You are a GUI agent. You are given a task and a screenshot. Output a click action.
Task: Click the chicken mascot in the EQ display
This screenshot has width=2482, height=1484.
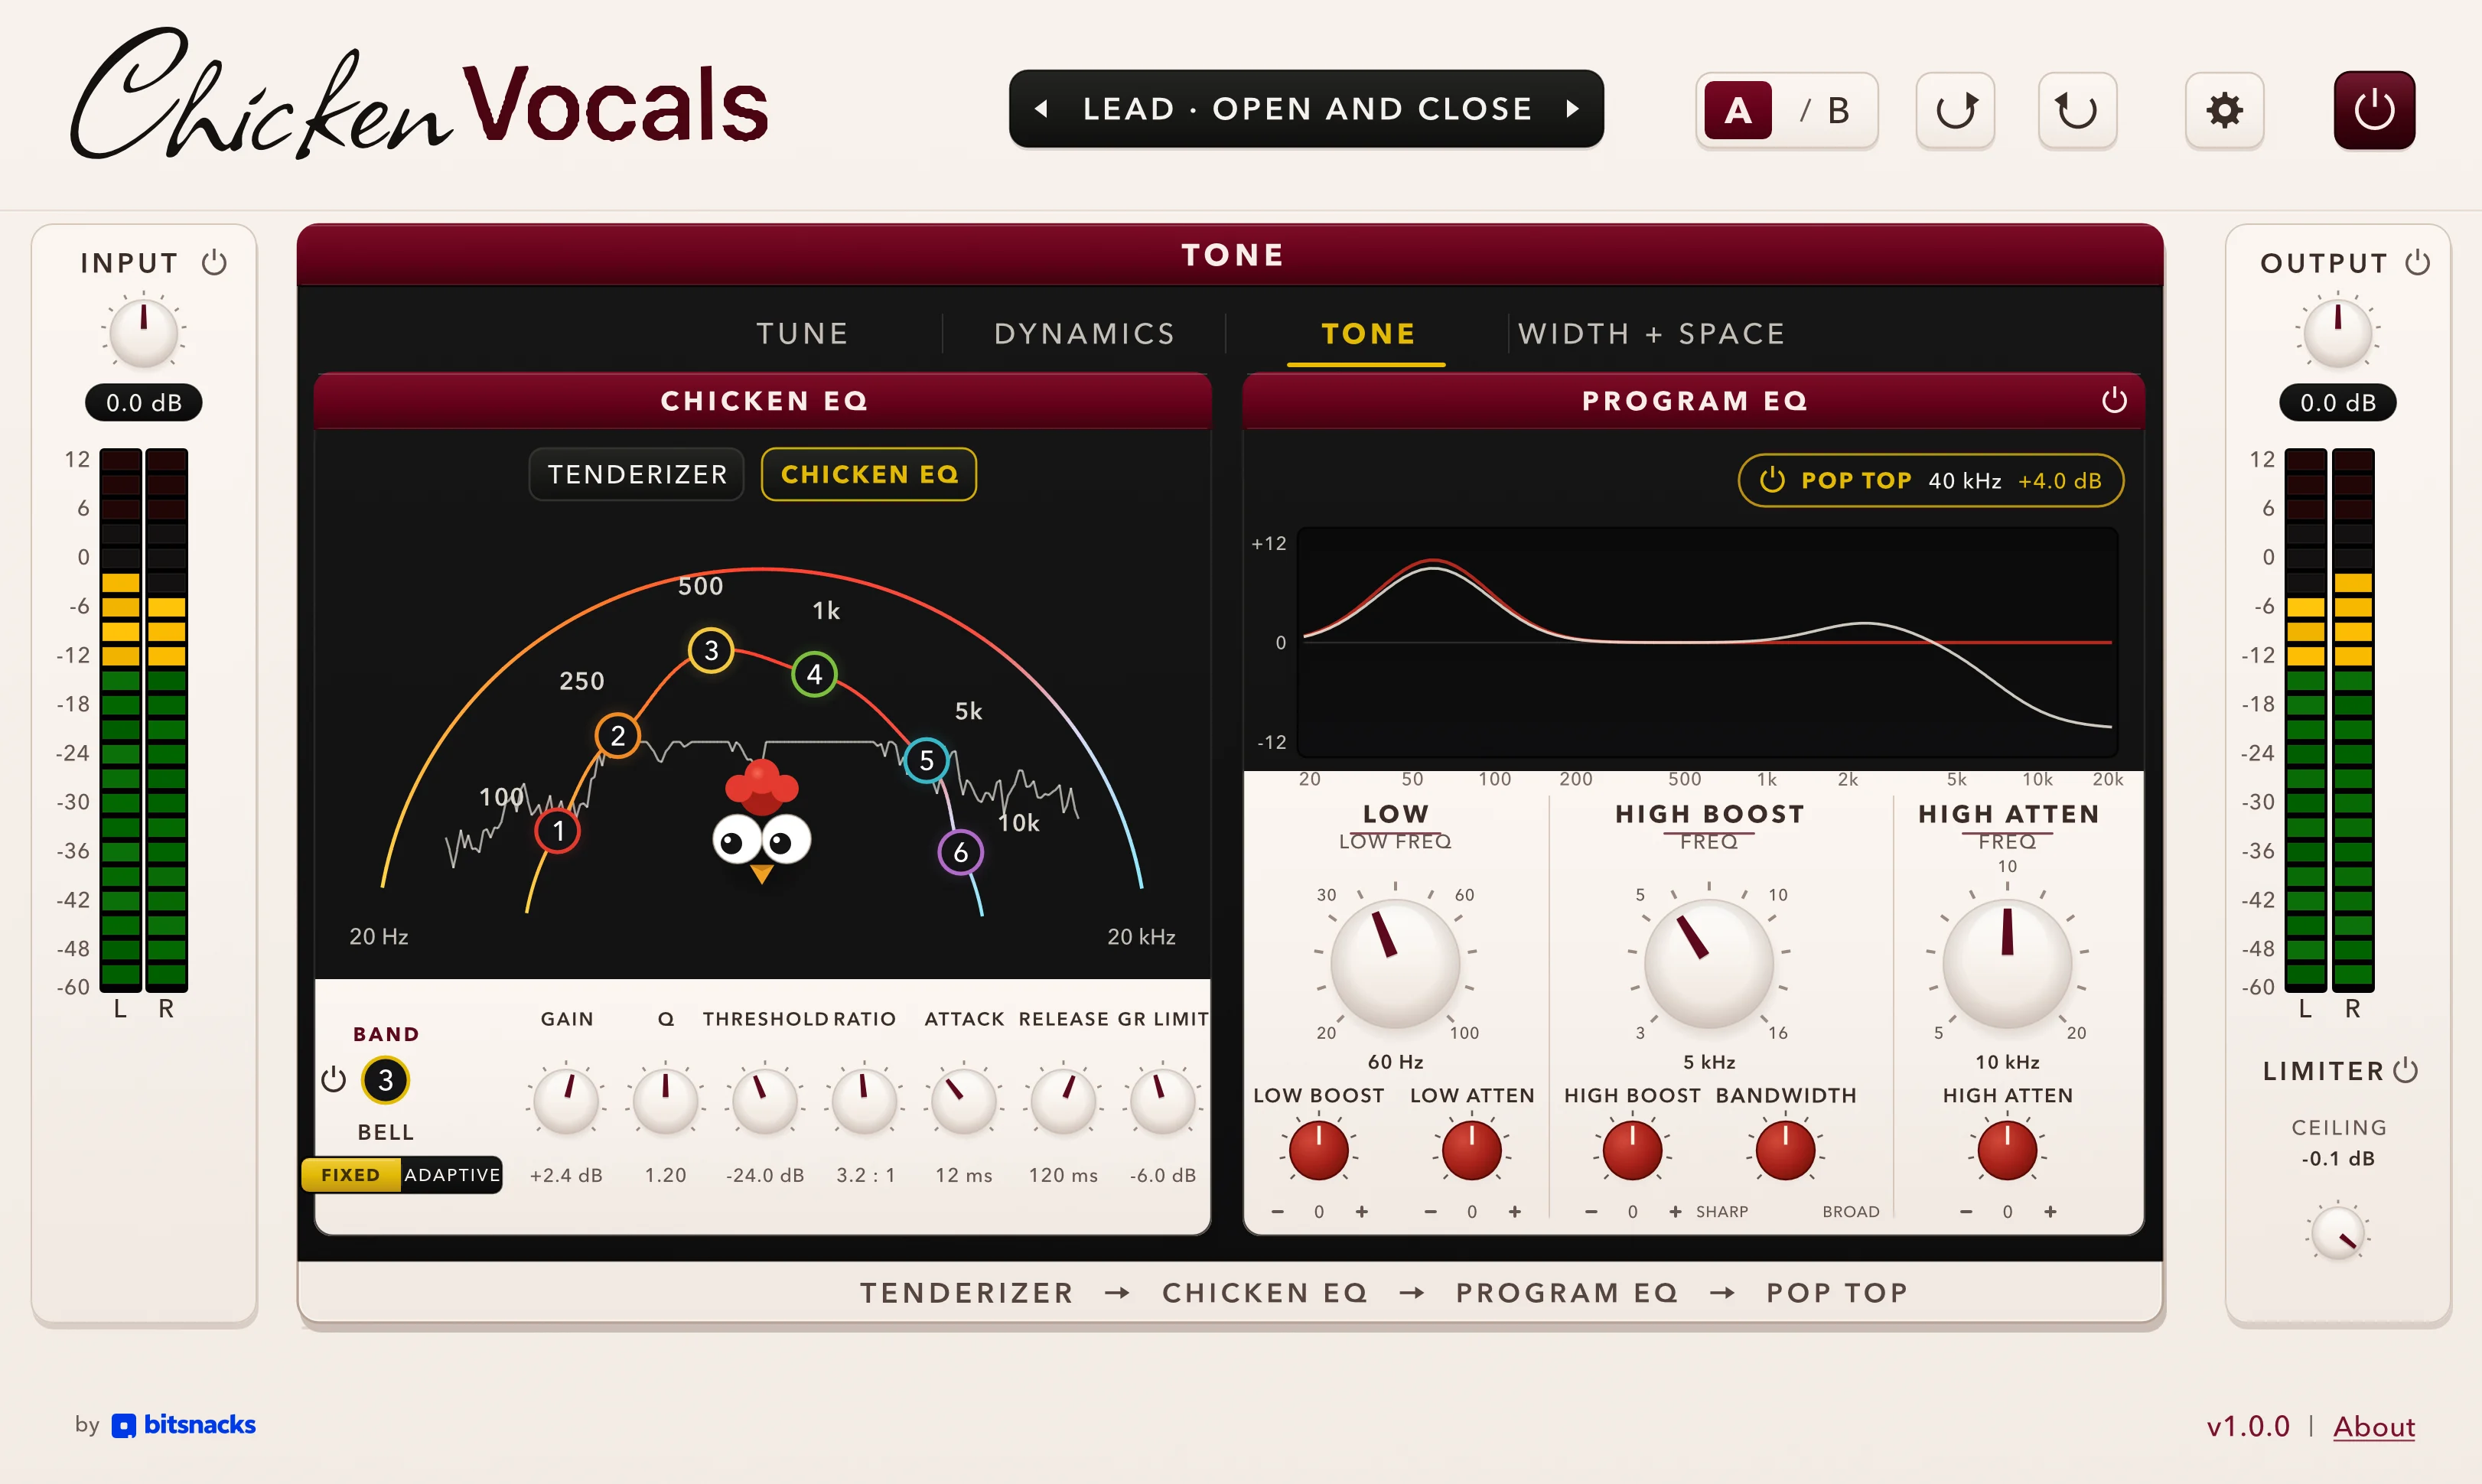pyautogui.click(x=761, y=822)
